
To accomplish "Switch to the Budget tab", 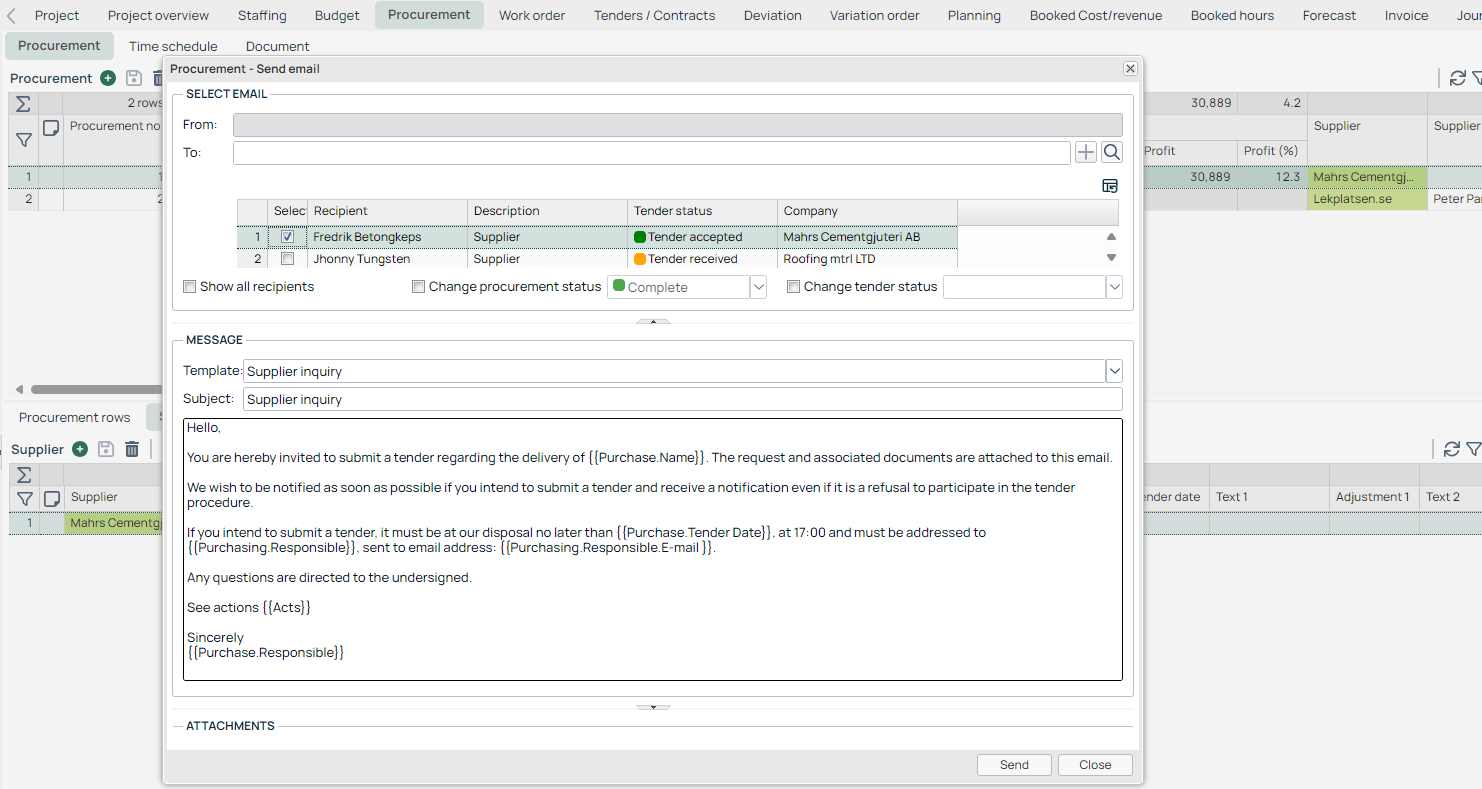I will point(336,15).
